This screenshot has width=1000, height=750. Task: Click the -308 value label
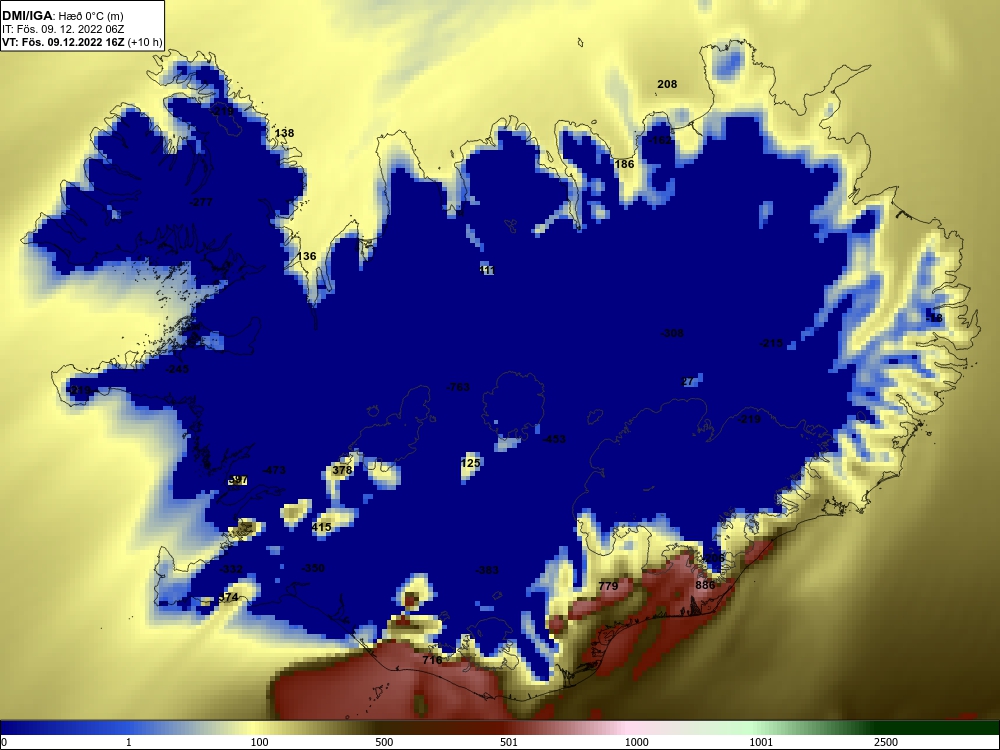click(672, 333)
